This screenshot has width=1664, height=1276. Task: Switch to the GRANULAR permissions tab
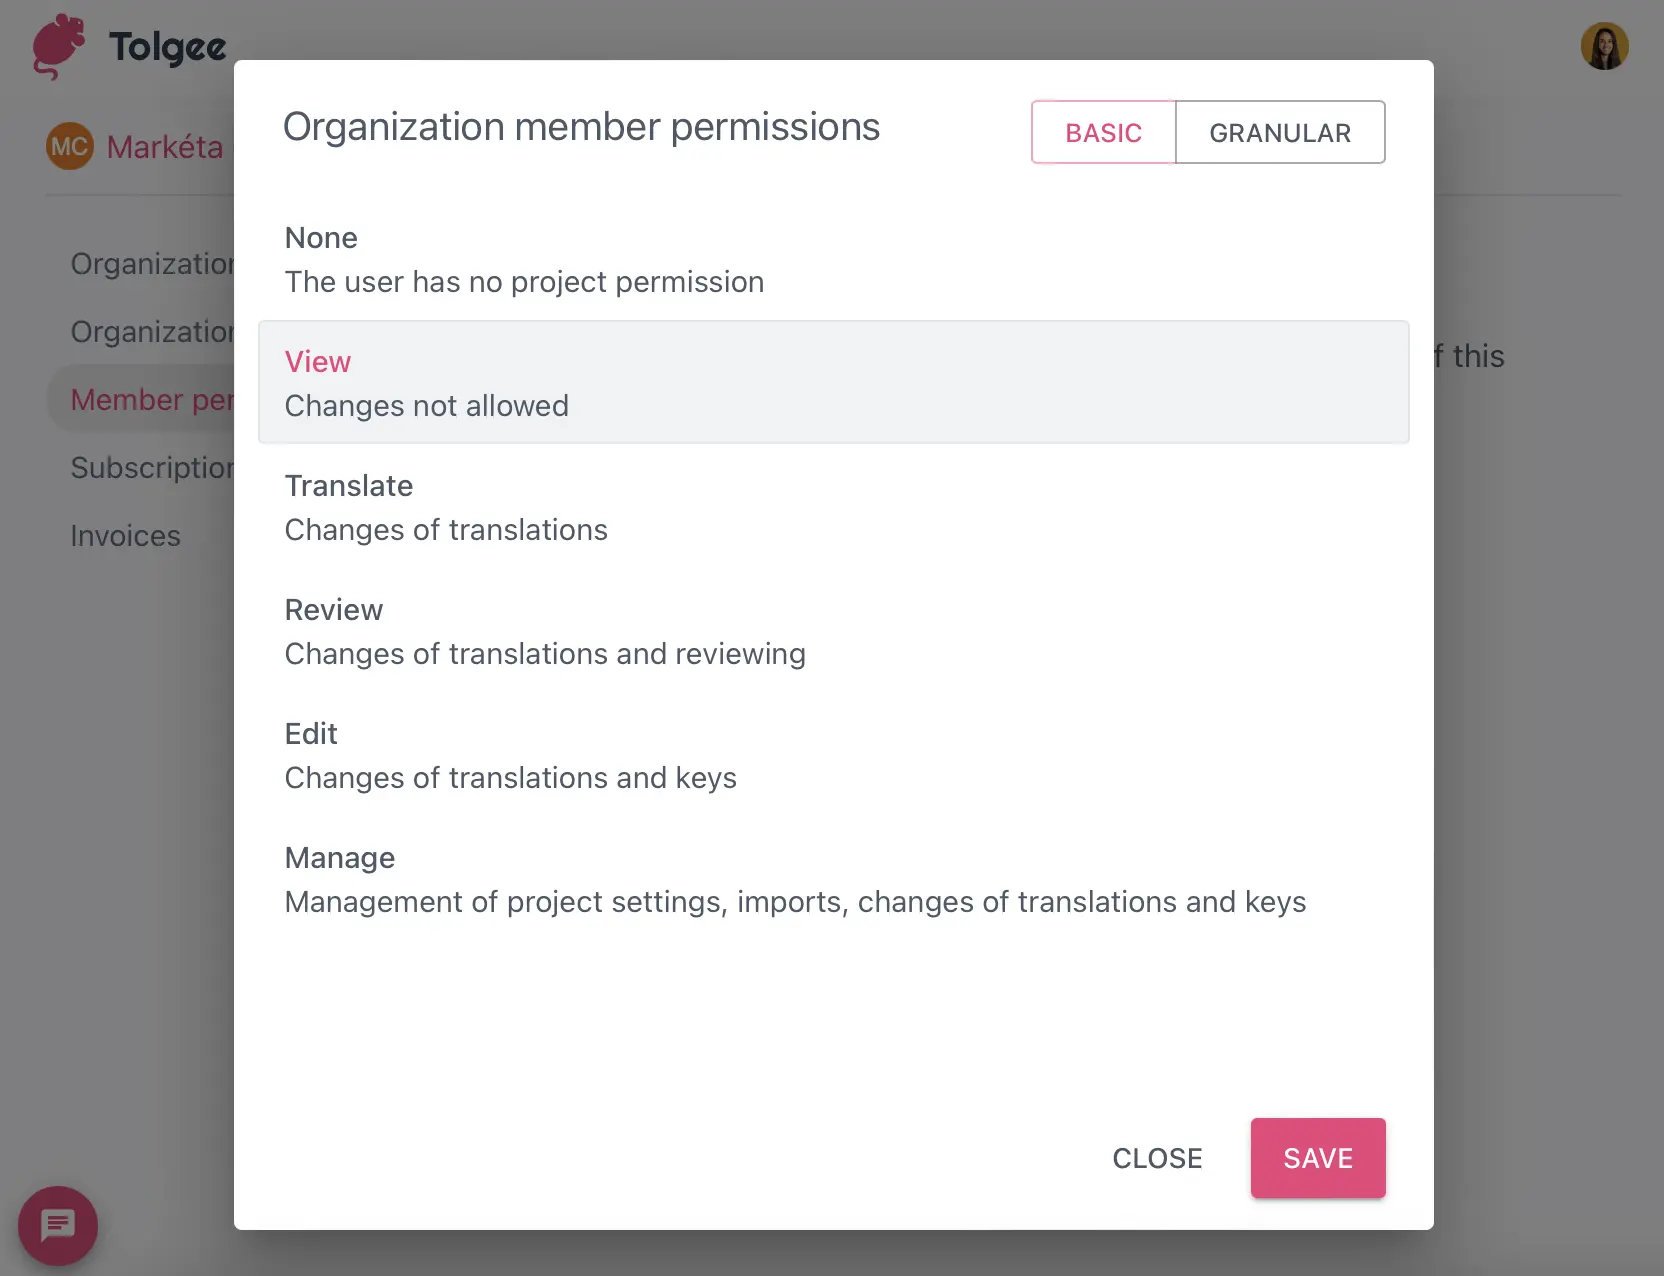tap(1281, 132)
